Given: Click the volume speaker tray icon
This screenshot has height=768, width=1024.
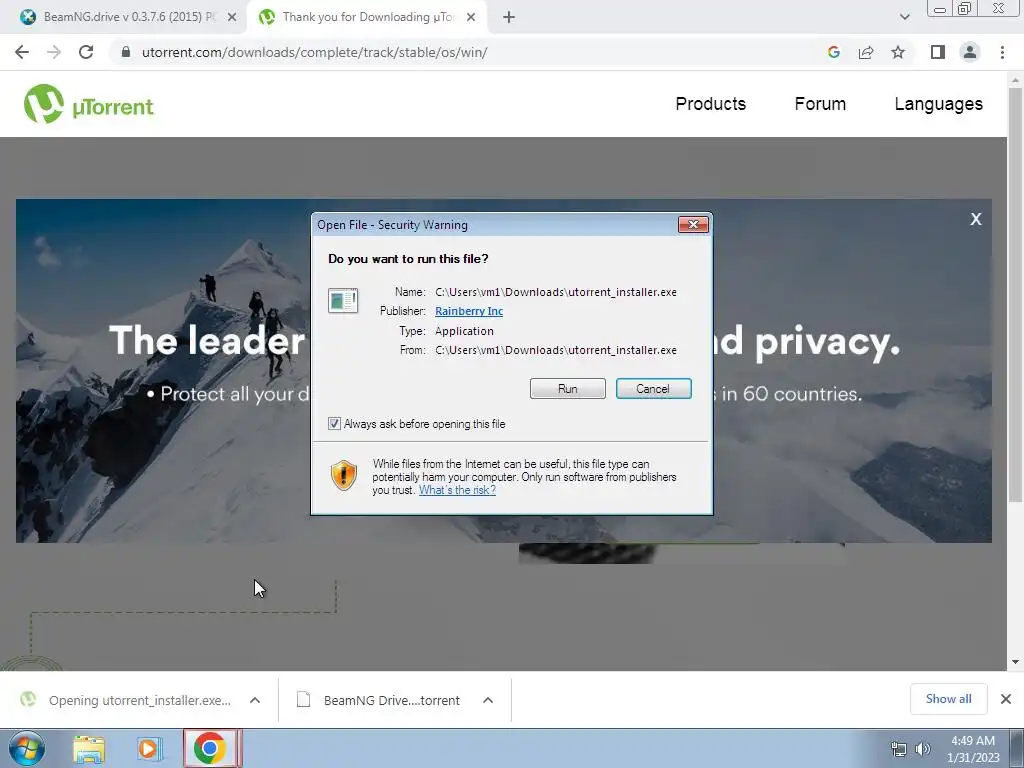Looking at the screenshot, I should pos(923,749).
